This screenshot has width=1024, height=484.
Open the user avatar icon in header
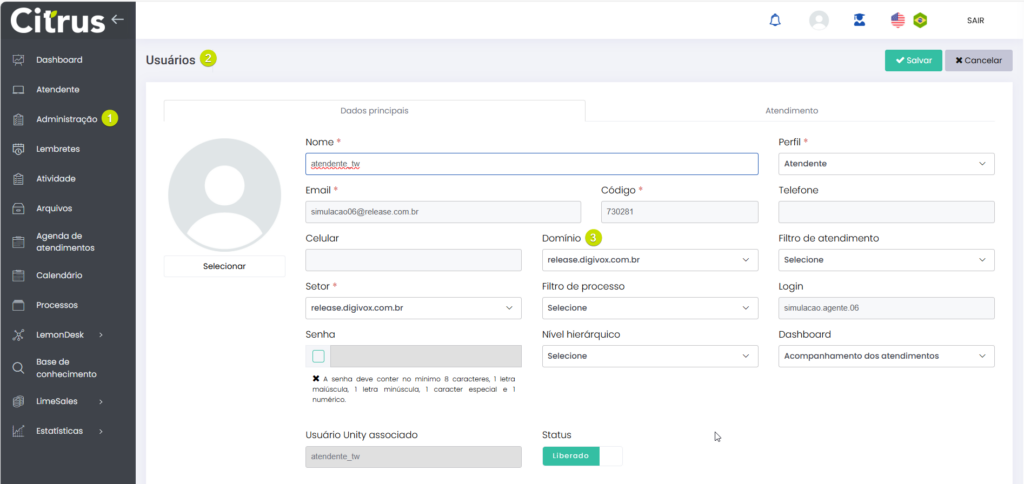[819, 20]
